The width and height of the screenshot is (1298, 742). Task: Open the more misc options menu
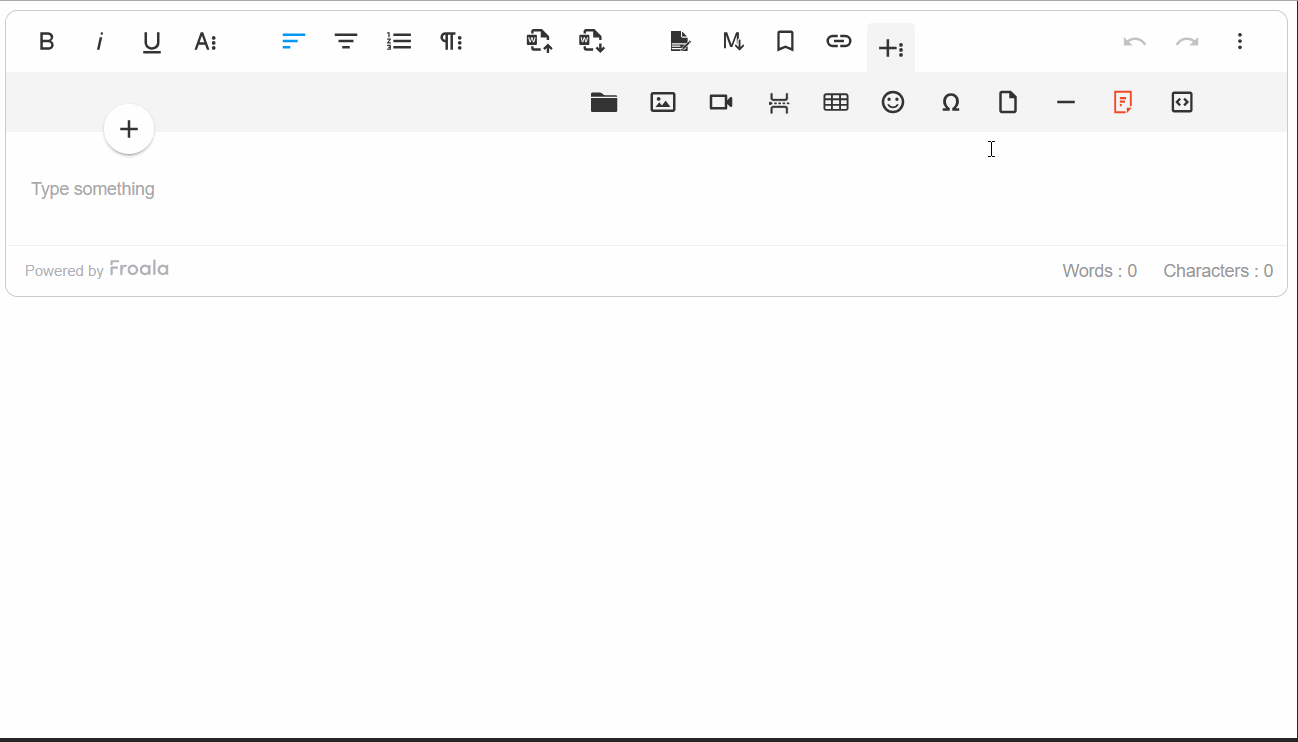tap(1240, 41)
